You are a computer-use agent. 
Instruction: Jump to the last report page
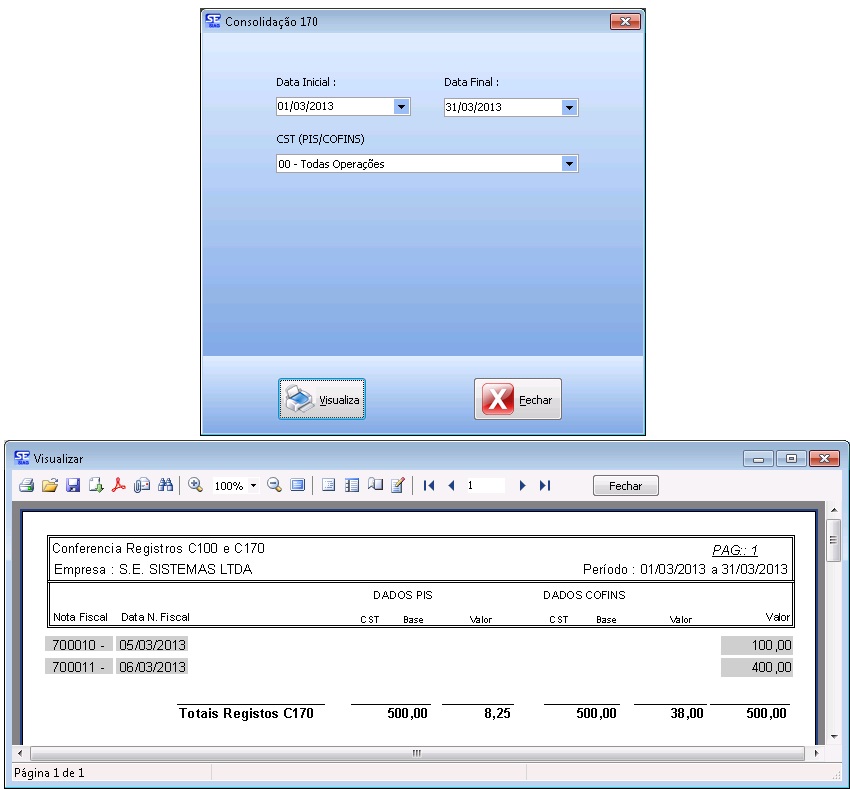pos(545,485)
